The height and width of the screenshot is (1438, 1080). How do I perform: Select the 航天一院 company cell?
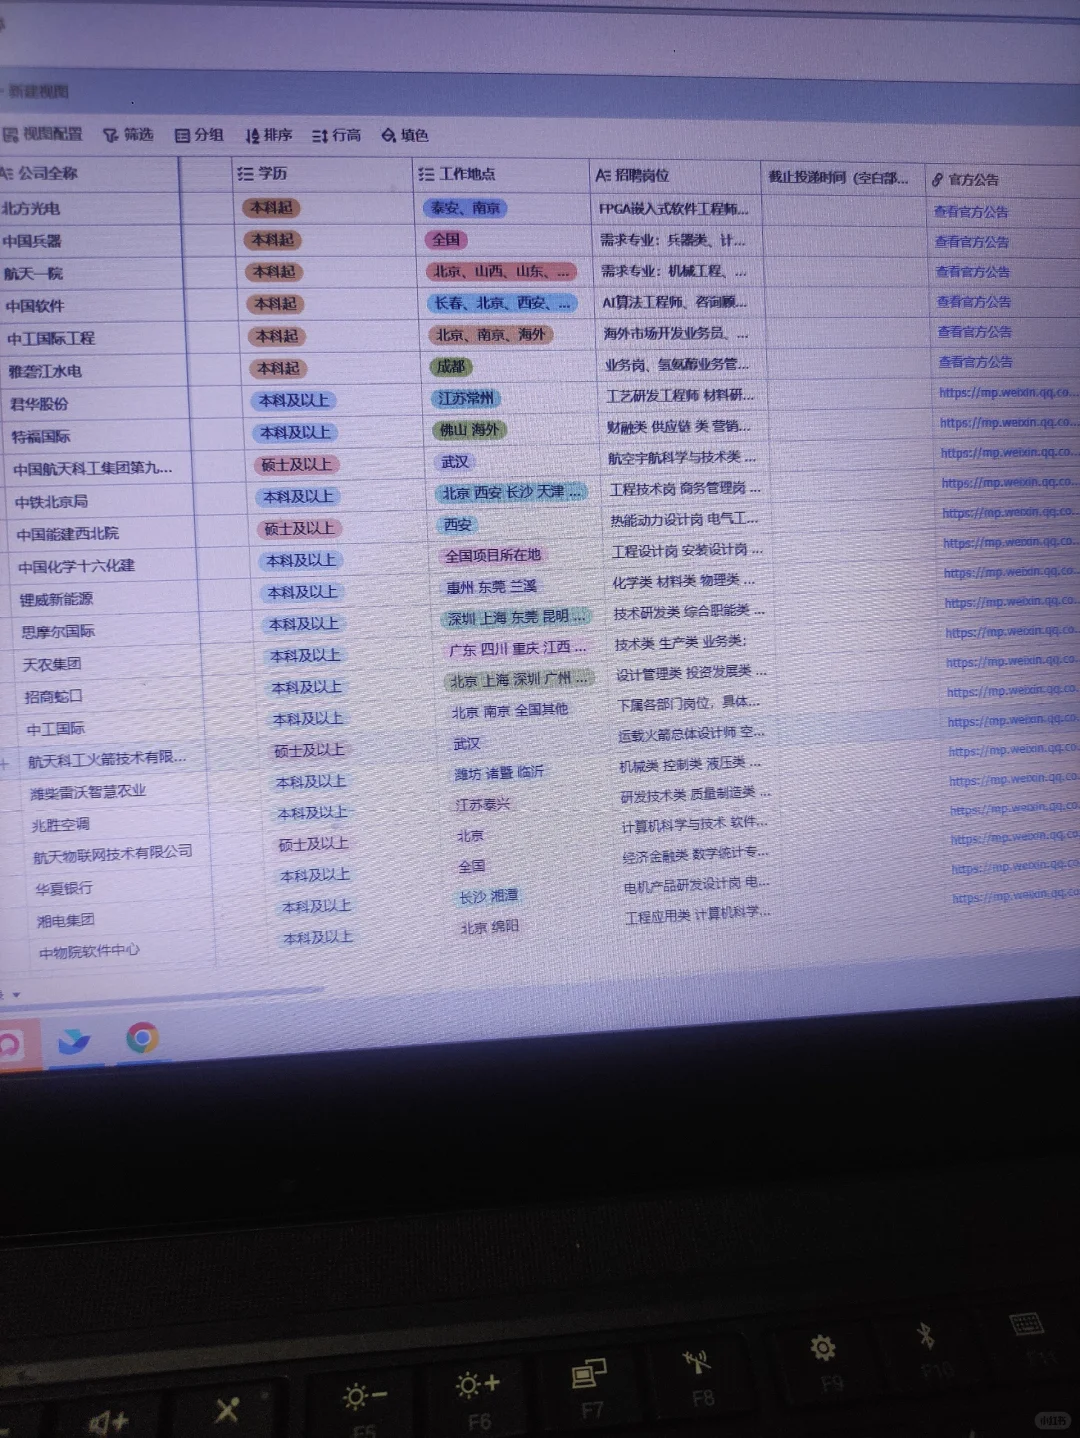coord(34,273)
